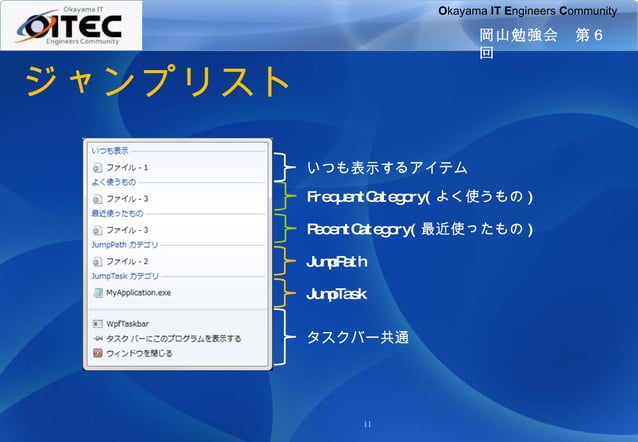
Task: Click the WpfTaskbar entry text
Action: coord(127,324)
